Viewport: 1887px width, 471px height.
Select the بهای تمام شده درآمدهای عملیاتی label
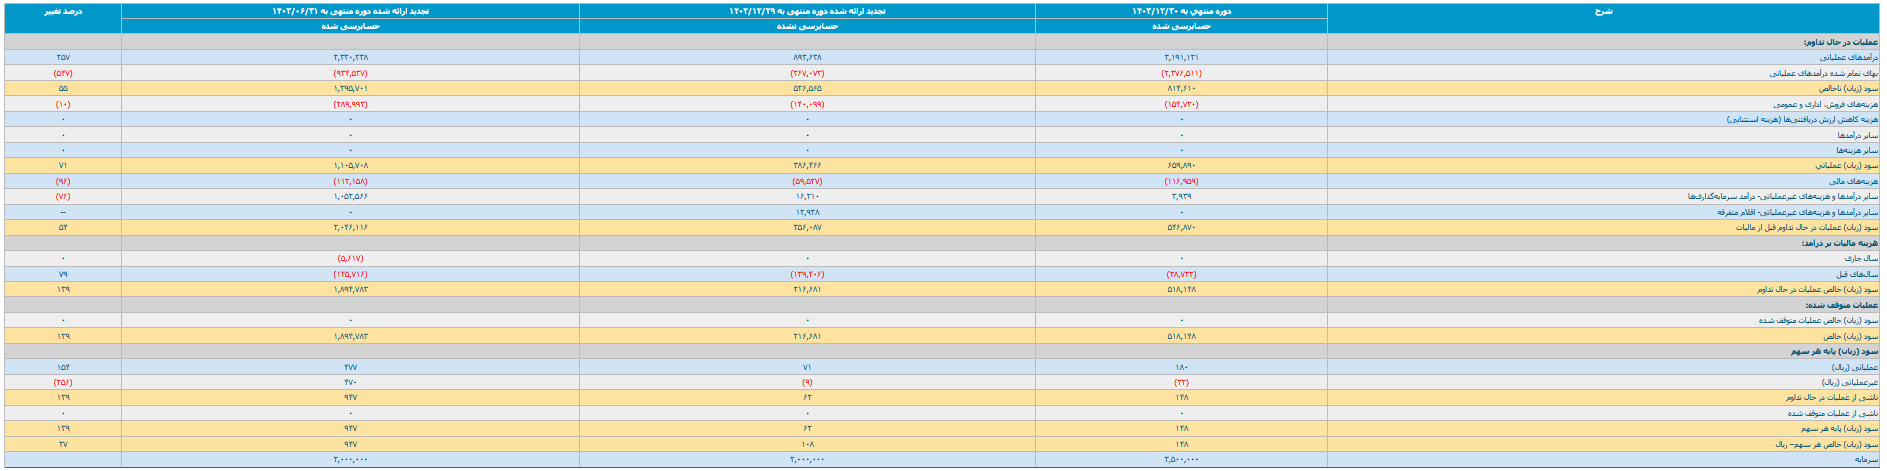click(x=1823, y=74)
